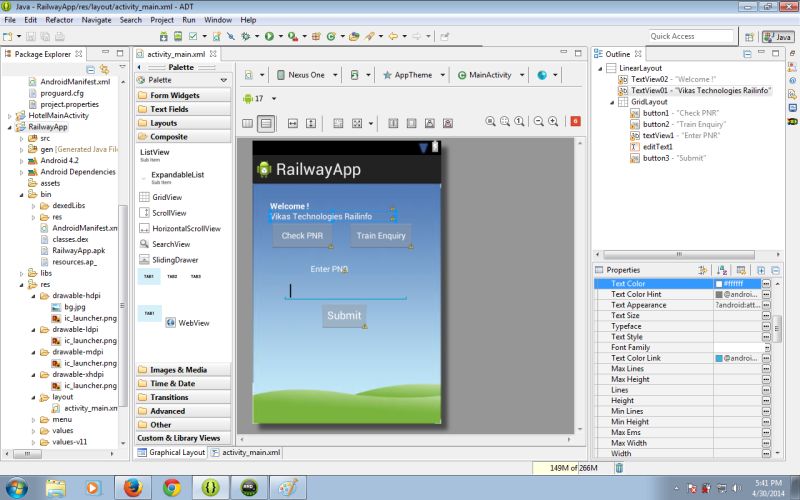The image size is (800, 500).
Task: Click the Open Perspective icon
Action: click(x=749, y=37)
